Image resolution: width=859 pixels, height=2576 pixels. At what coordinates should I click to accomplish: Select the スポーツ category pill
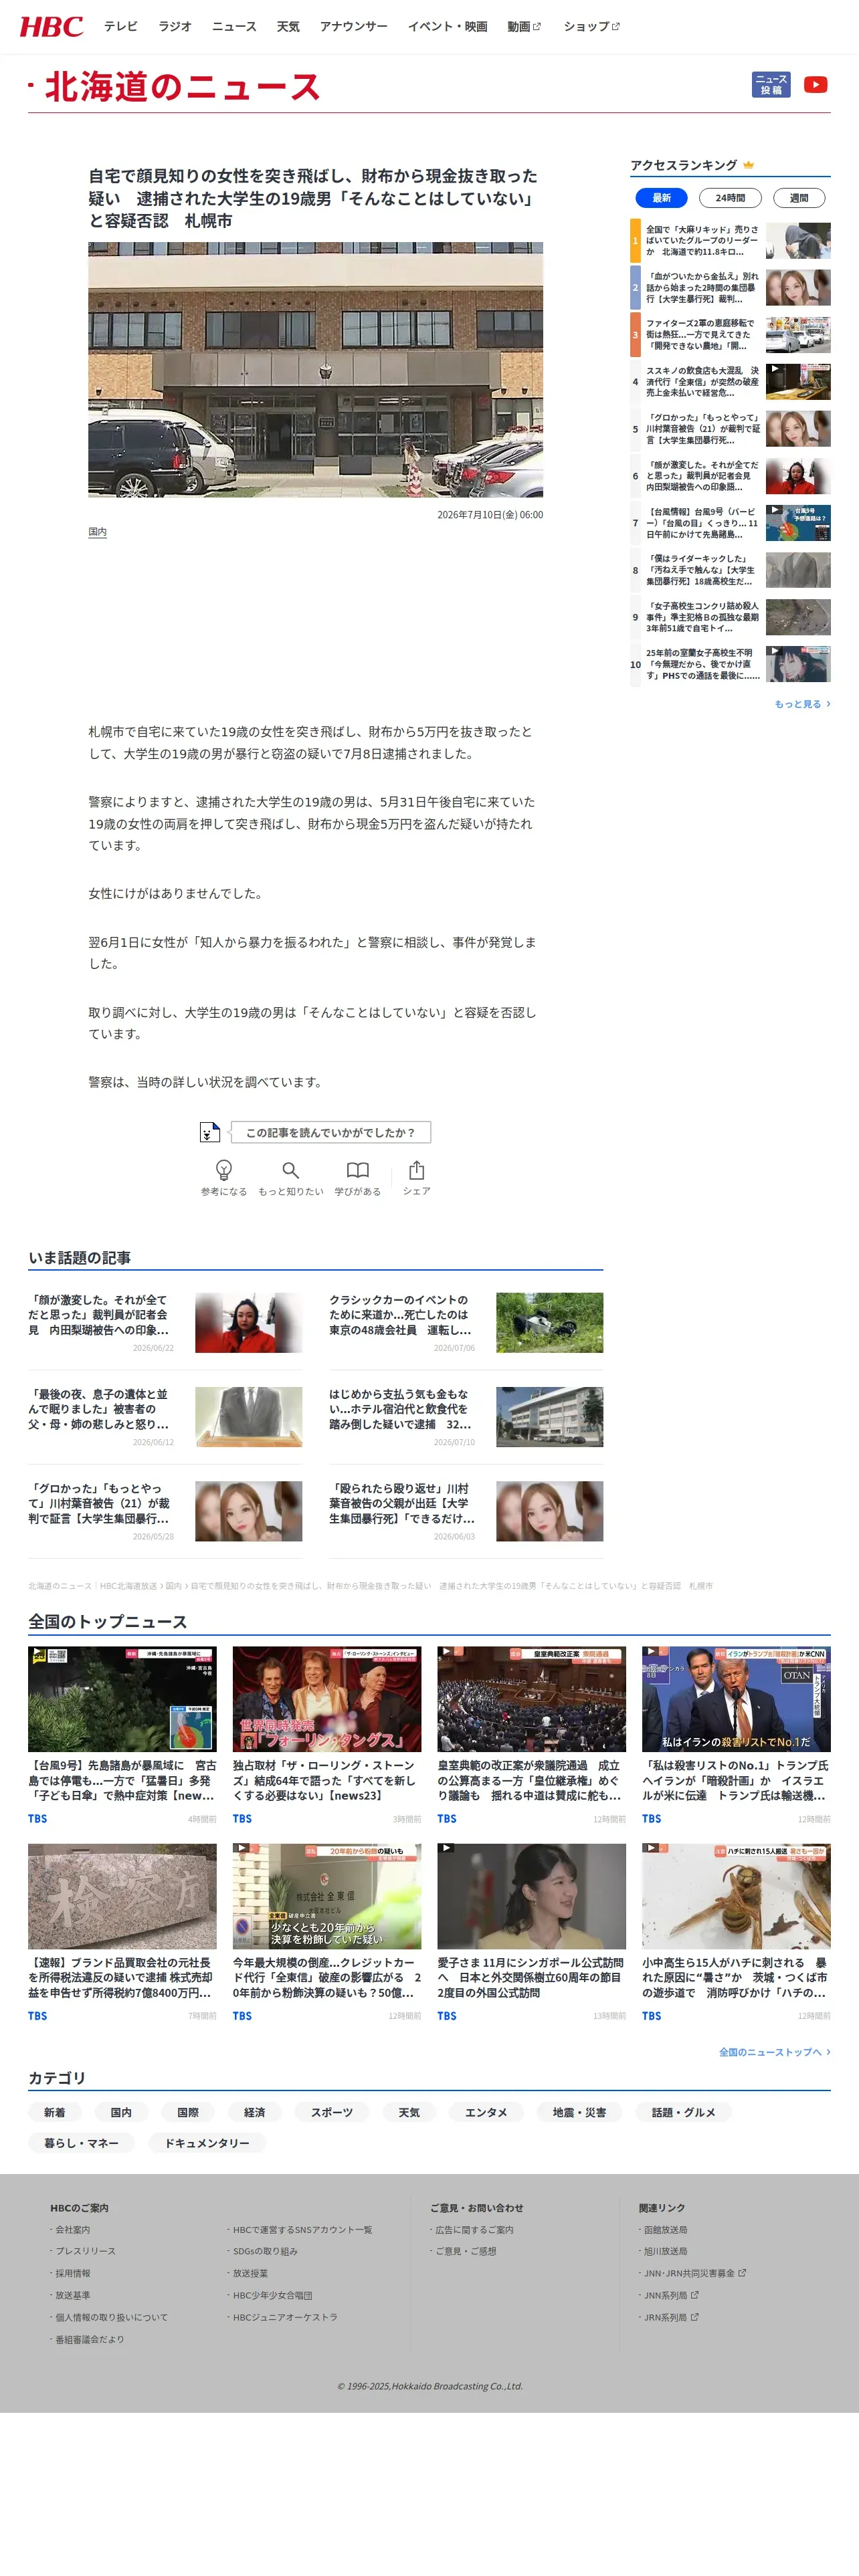click(332, 2112)
